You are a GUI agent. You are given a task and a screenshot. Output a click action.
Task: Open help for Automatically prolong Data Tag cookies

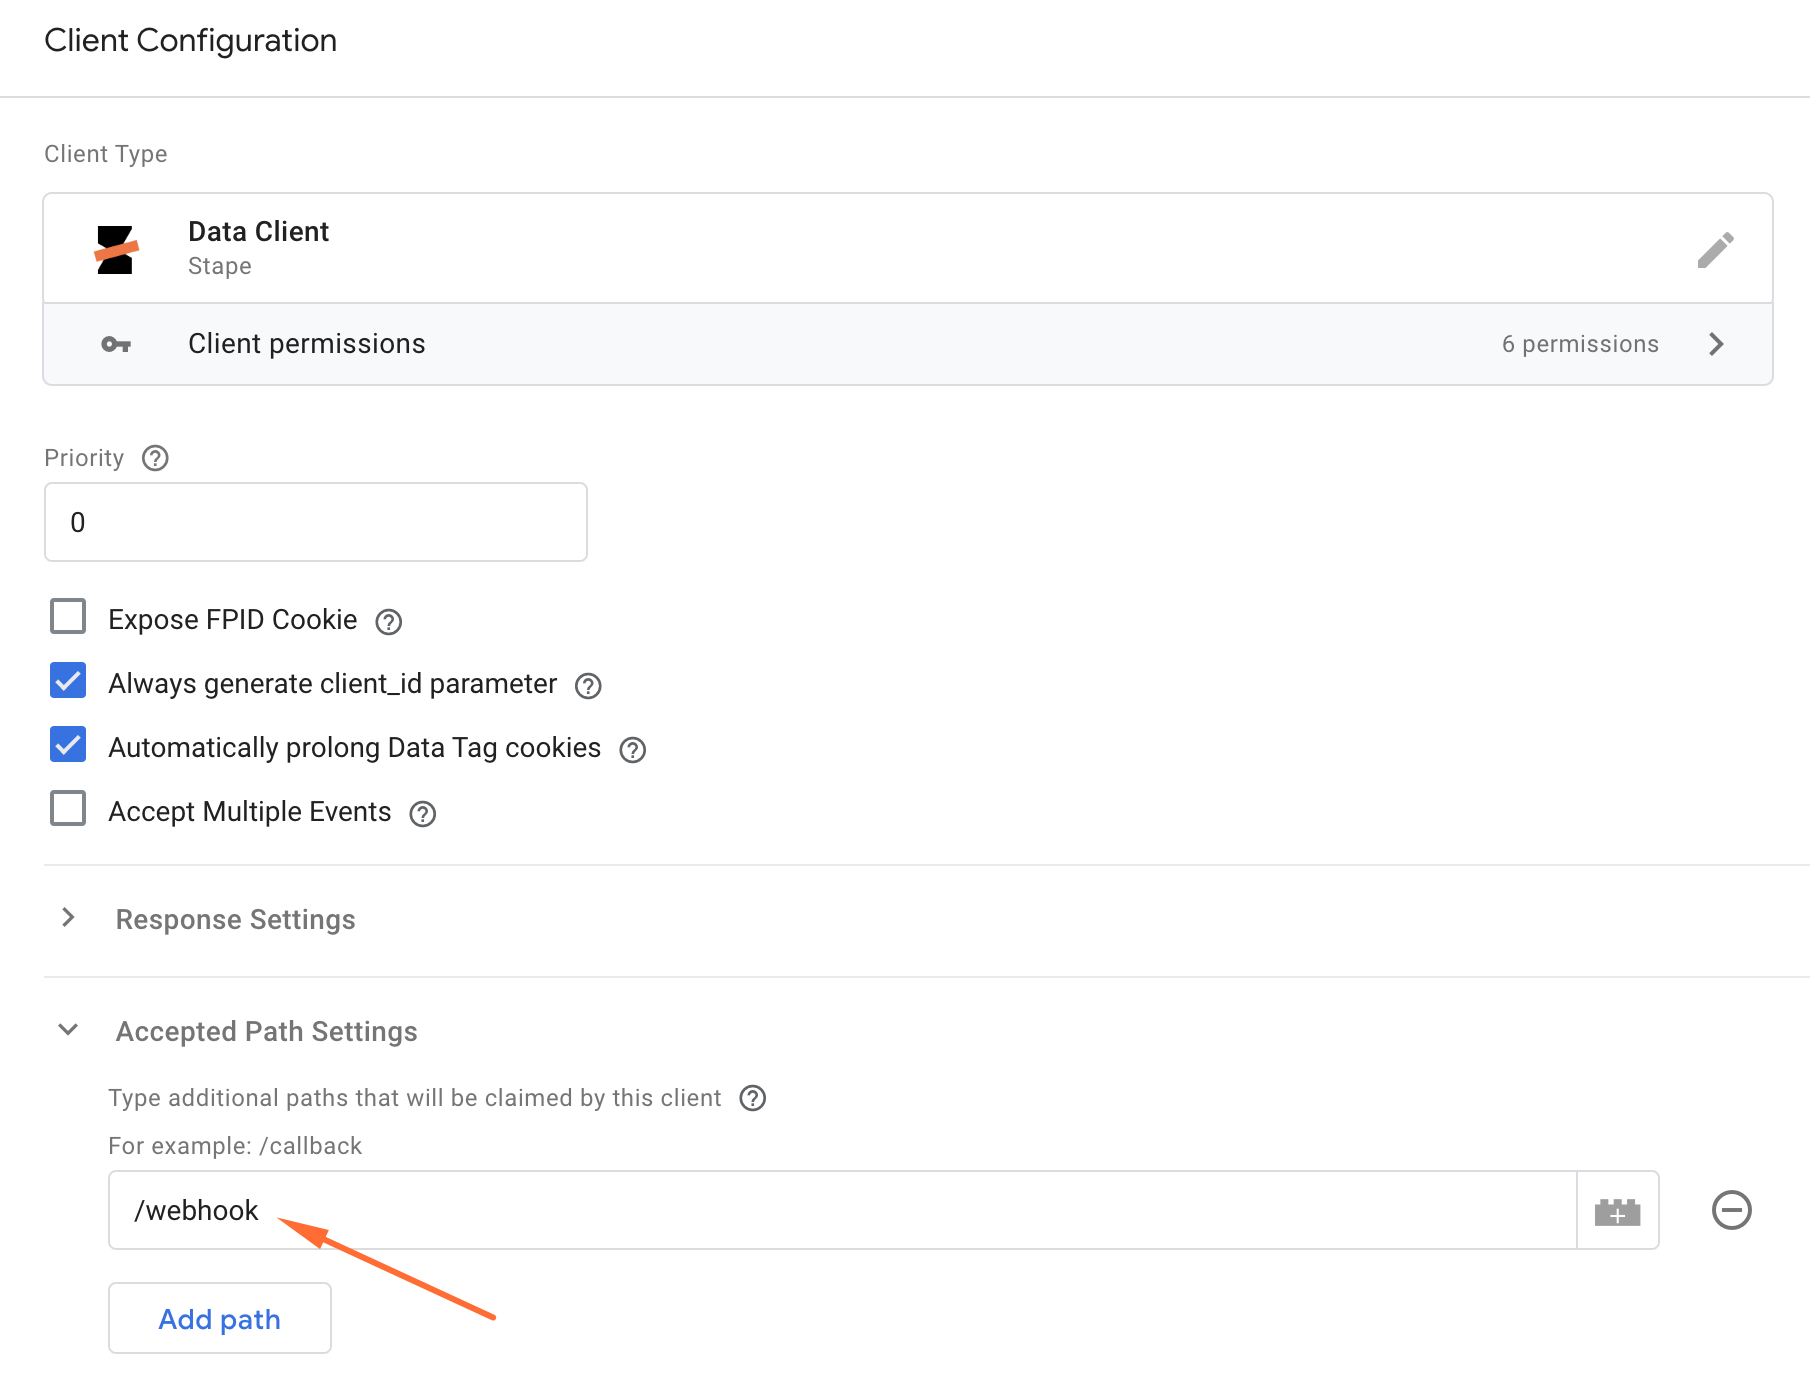632,750
